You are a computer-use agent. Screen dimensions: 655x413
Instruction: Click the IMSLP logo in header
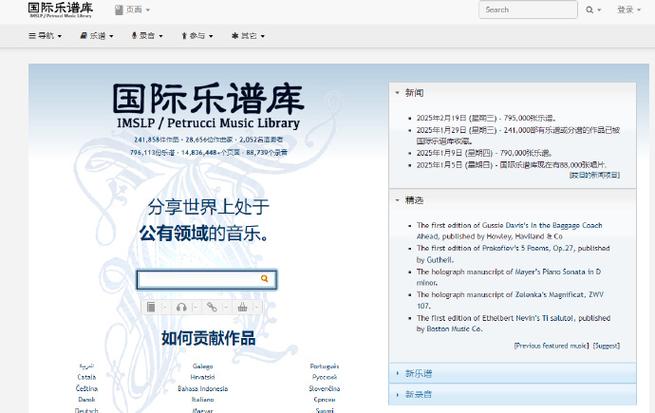point(60,10)
